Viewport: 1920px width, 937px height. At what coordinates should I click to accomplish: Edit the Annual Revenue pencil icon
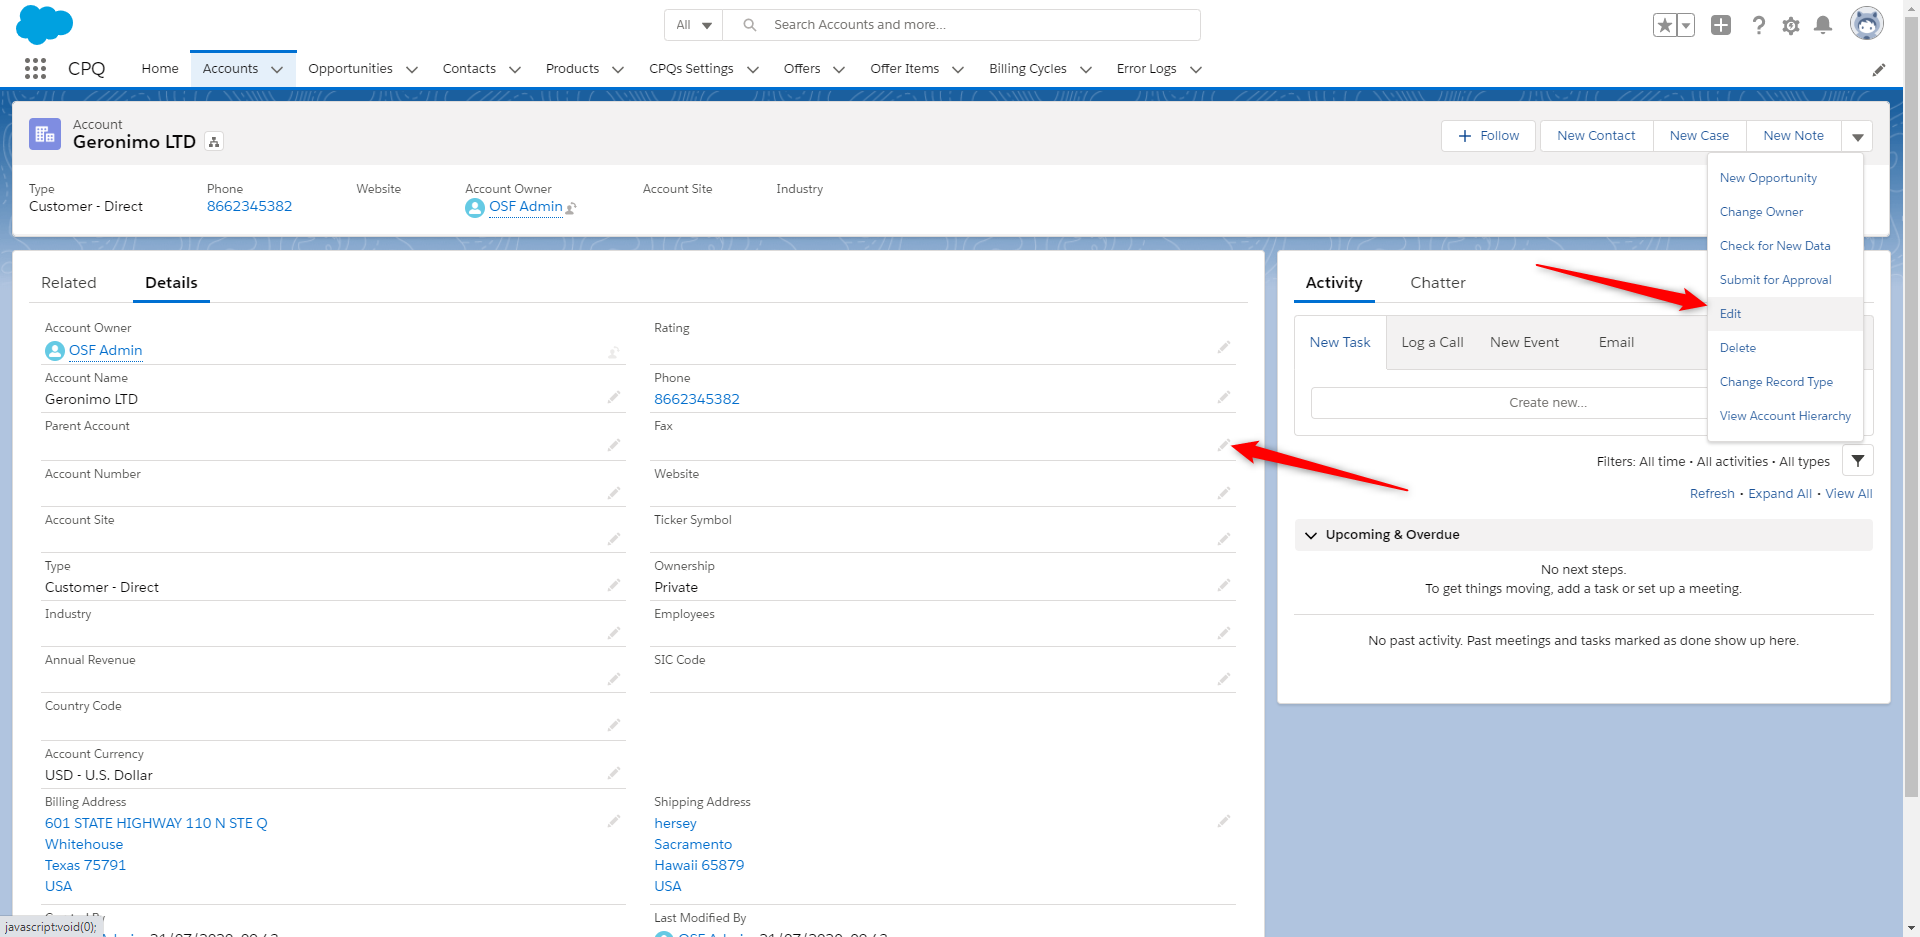[614, 679]
